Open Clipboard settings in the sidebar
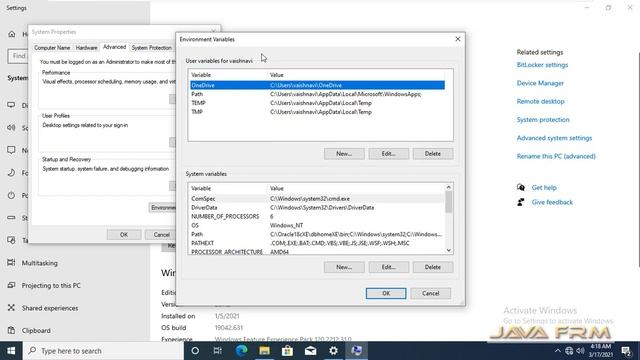Image resolution: width=640 pixels, height=360 pixels. click(x=36, y=330)
